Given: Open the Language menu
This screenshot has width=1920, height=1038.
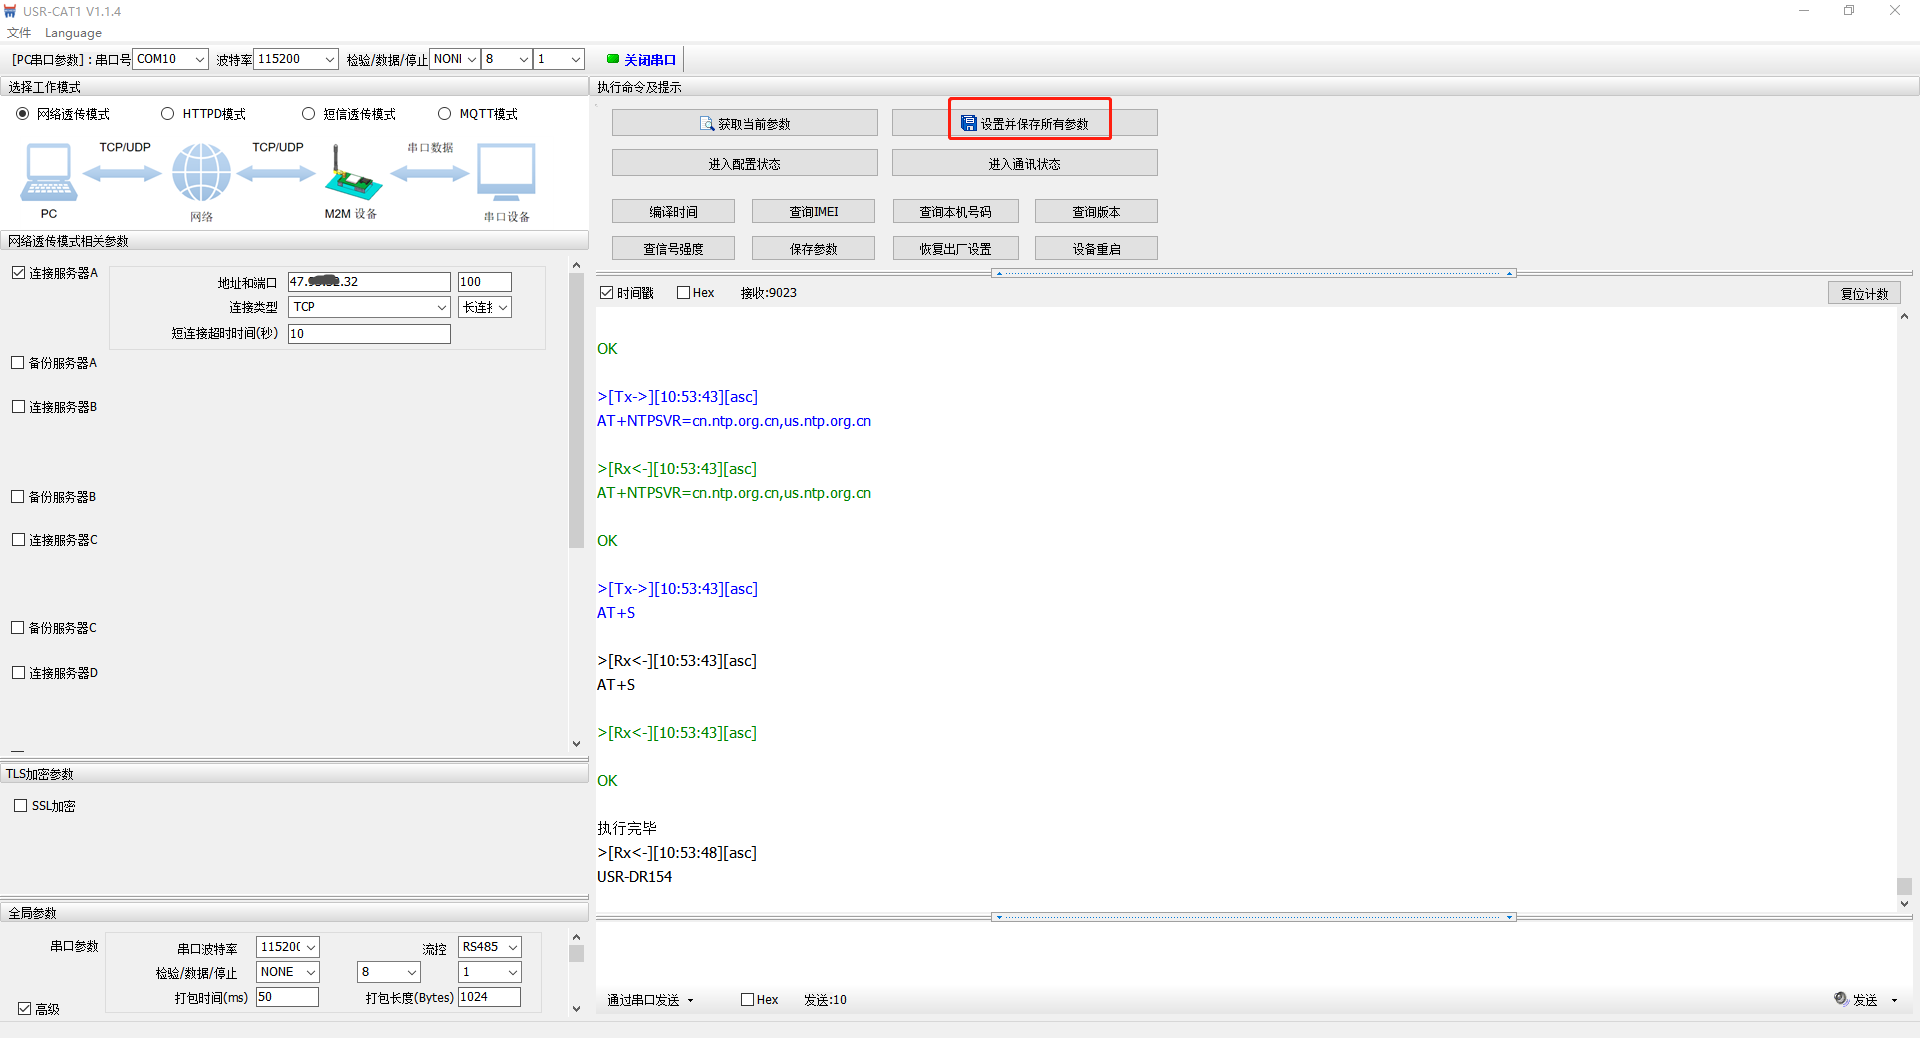Looking at the screenshot, I should pos(73,33).
